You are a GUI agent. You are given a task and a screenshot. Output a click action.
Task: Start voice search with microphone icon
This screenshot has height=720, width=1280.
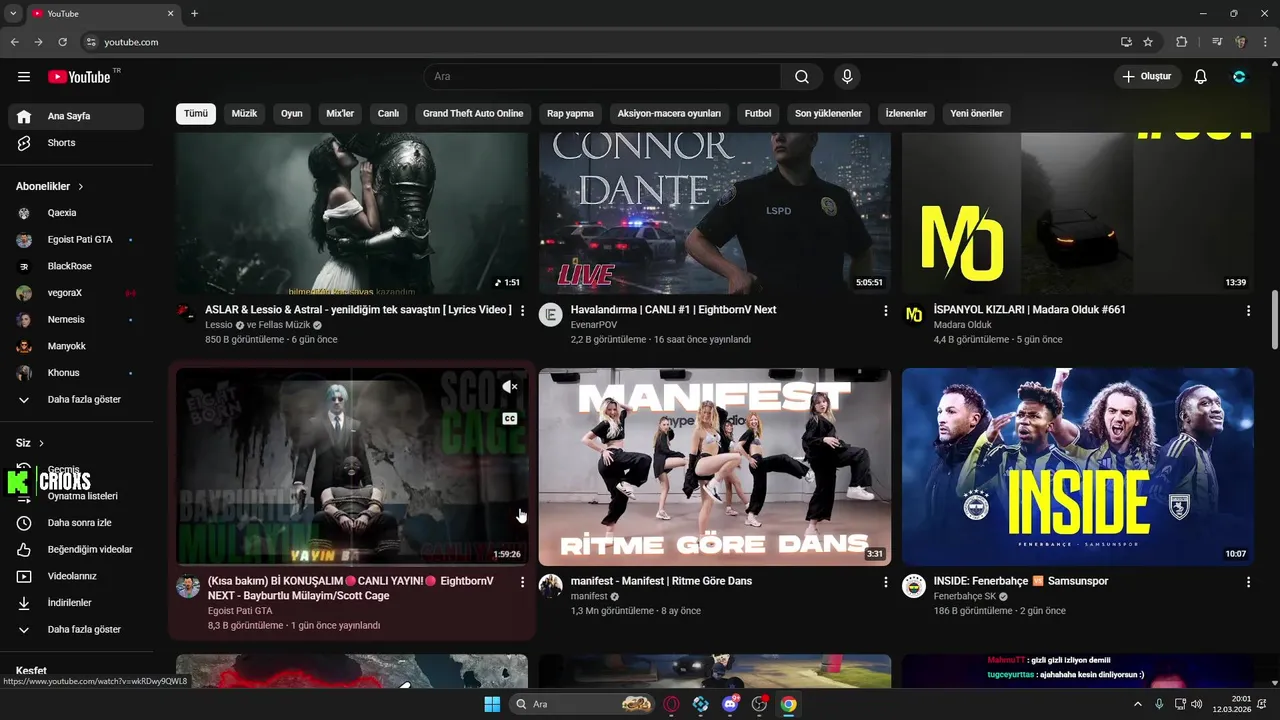[x=847, y=77]
